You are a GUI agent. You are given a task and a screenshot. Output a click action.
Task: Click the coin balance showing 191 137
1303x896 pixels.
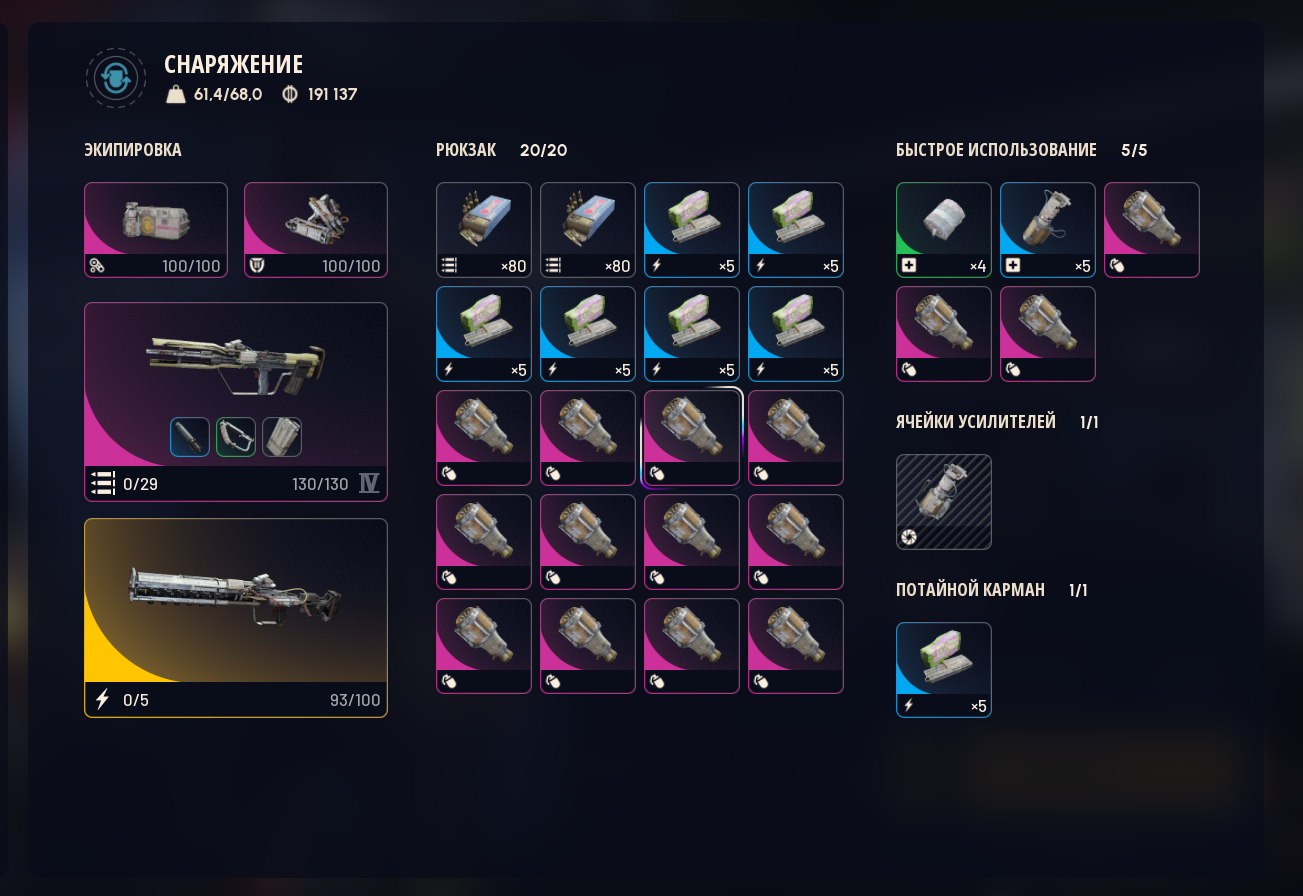click(320, 95)
